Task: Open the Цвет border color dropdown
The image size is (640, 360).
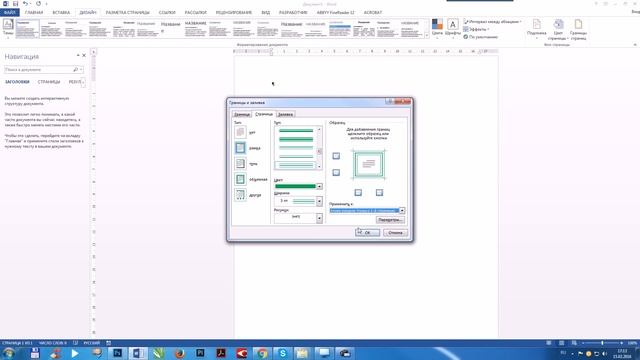Action: click(319, 187)
